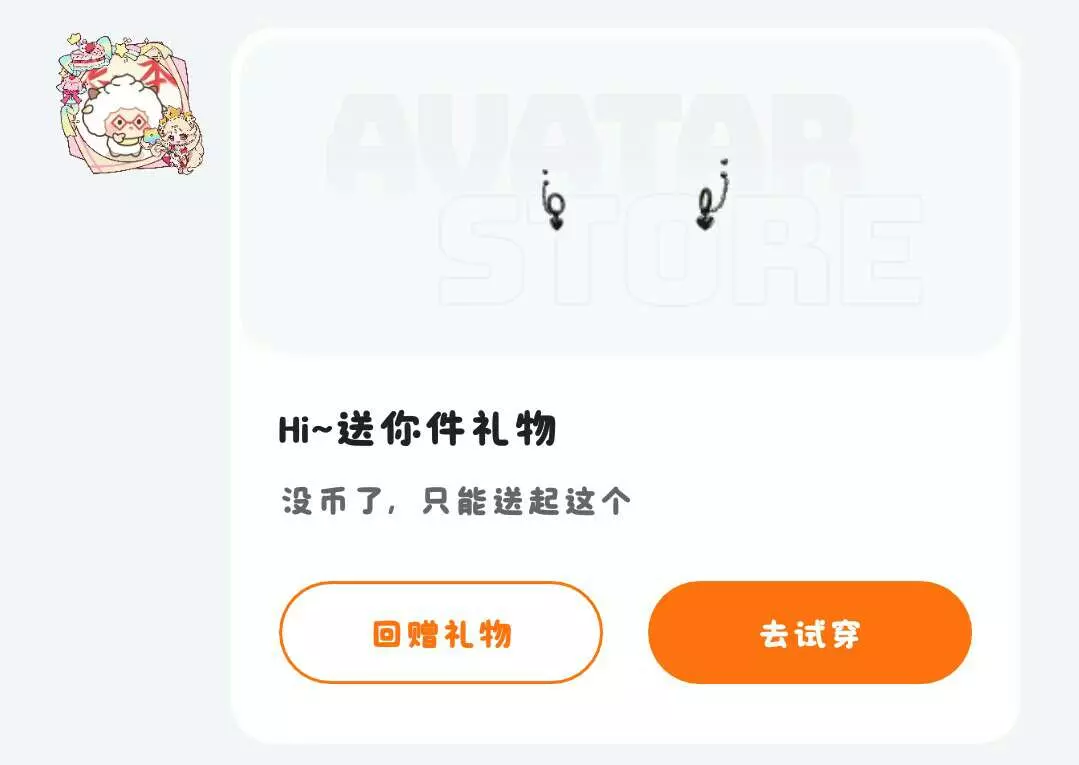The width and height of the screenshot is (1079, 765).
Task: Select the left black earring item
Action: click(x=553, y=200)
